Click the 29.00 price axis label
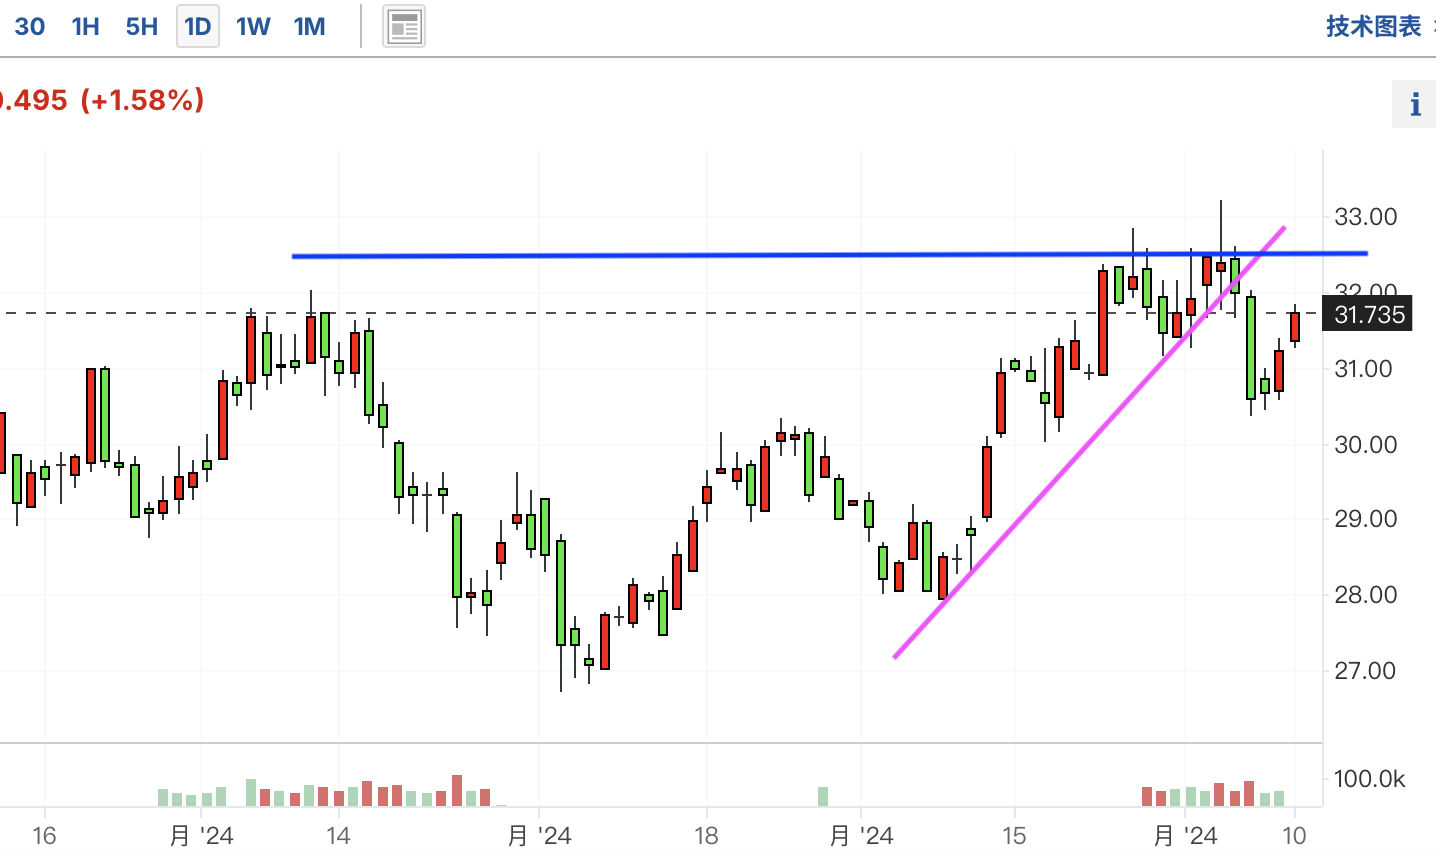This screenshot has height=856, width=1436. [1366, 519]
